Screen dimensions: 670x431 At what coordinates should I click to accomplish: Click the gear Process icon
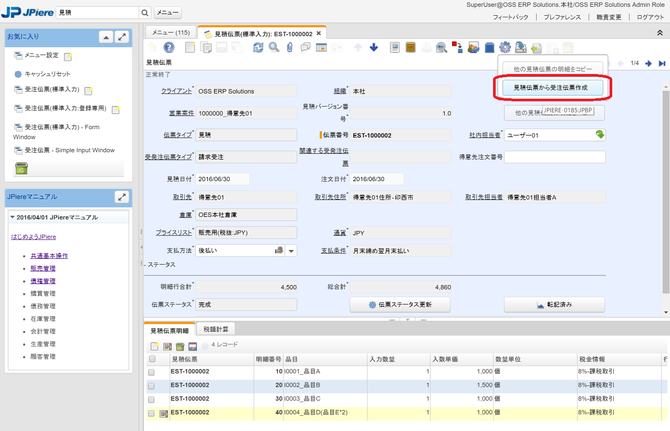tap(505, 47)
